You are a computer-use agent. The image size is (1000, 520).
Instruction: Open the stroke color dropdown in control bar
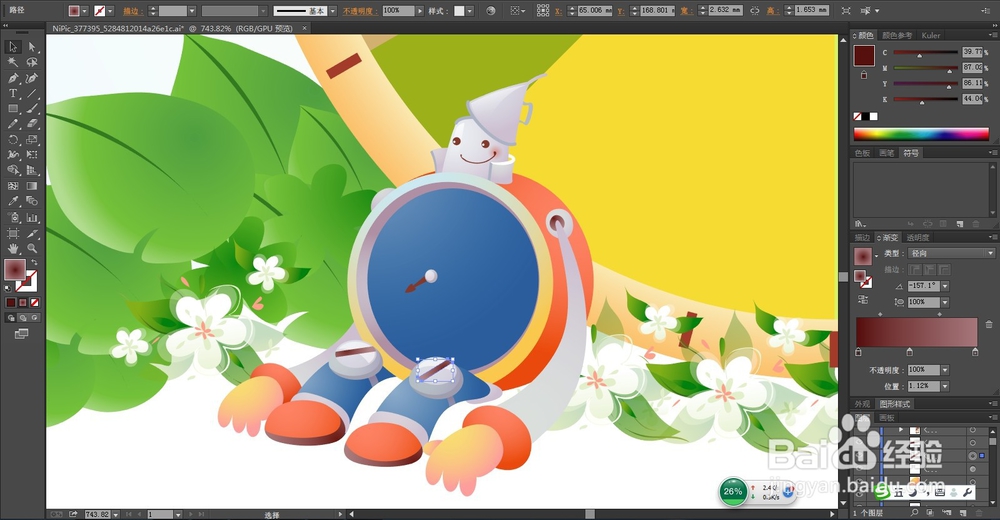coord(110,11)
